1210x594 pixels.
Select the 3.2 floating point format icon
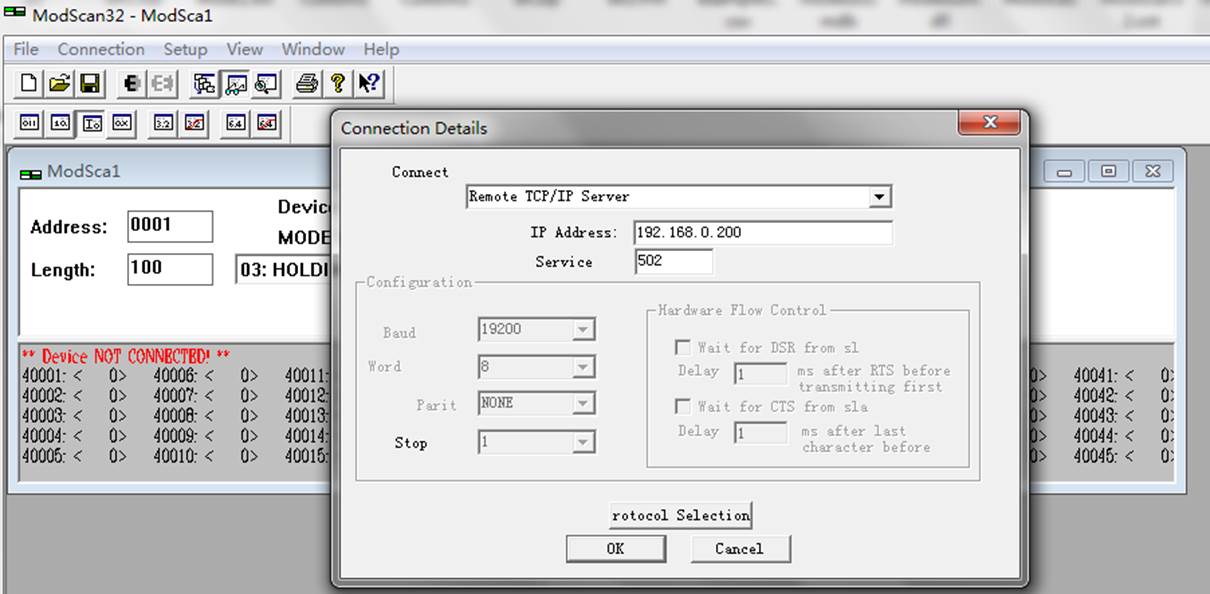163,123
